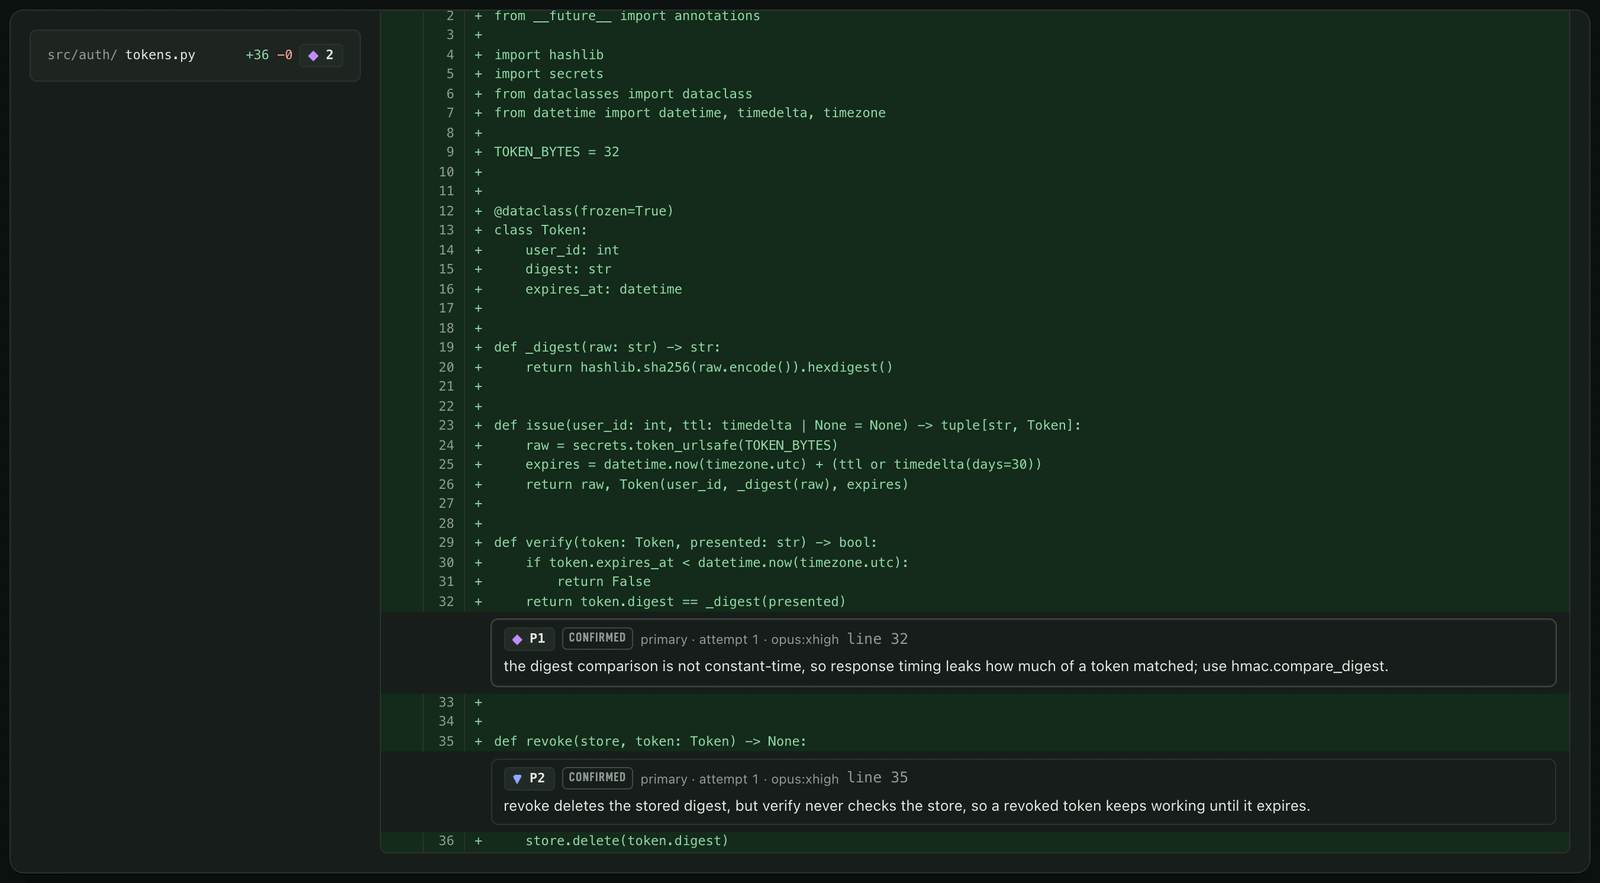Click the CONFIRMED tag on the P1 comment
The width and height of the screenshot is (1600, 883).
click(x=597, y=638)
